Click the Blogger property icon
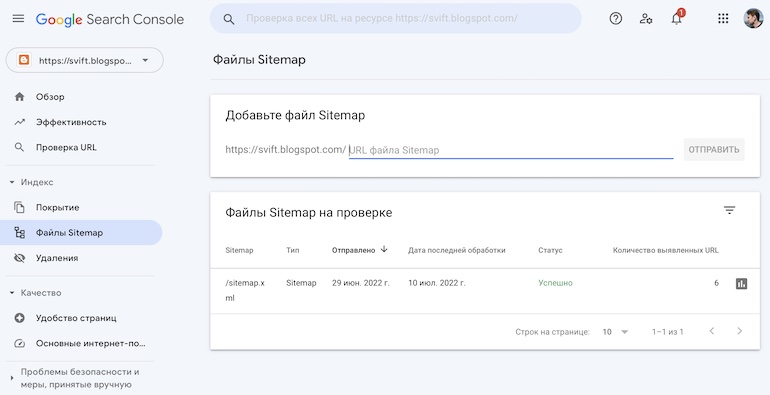The height and width of the screenshot is (395, 770). pos(24,60)
